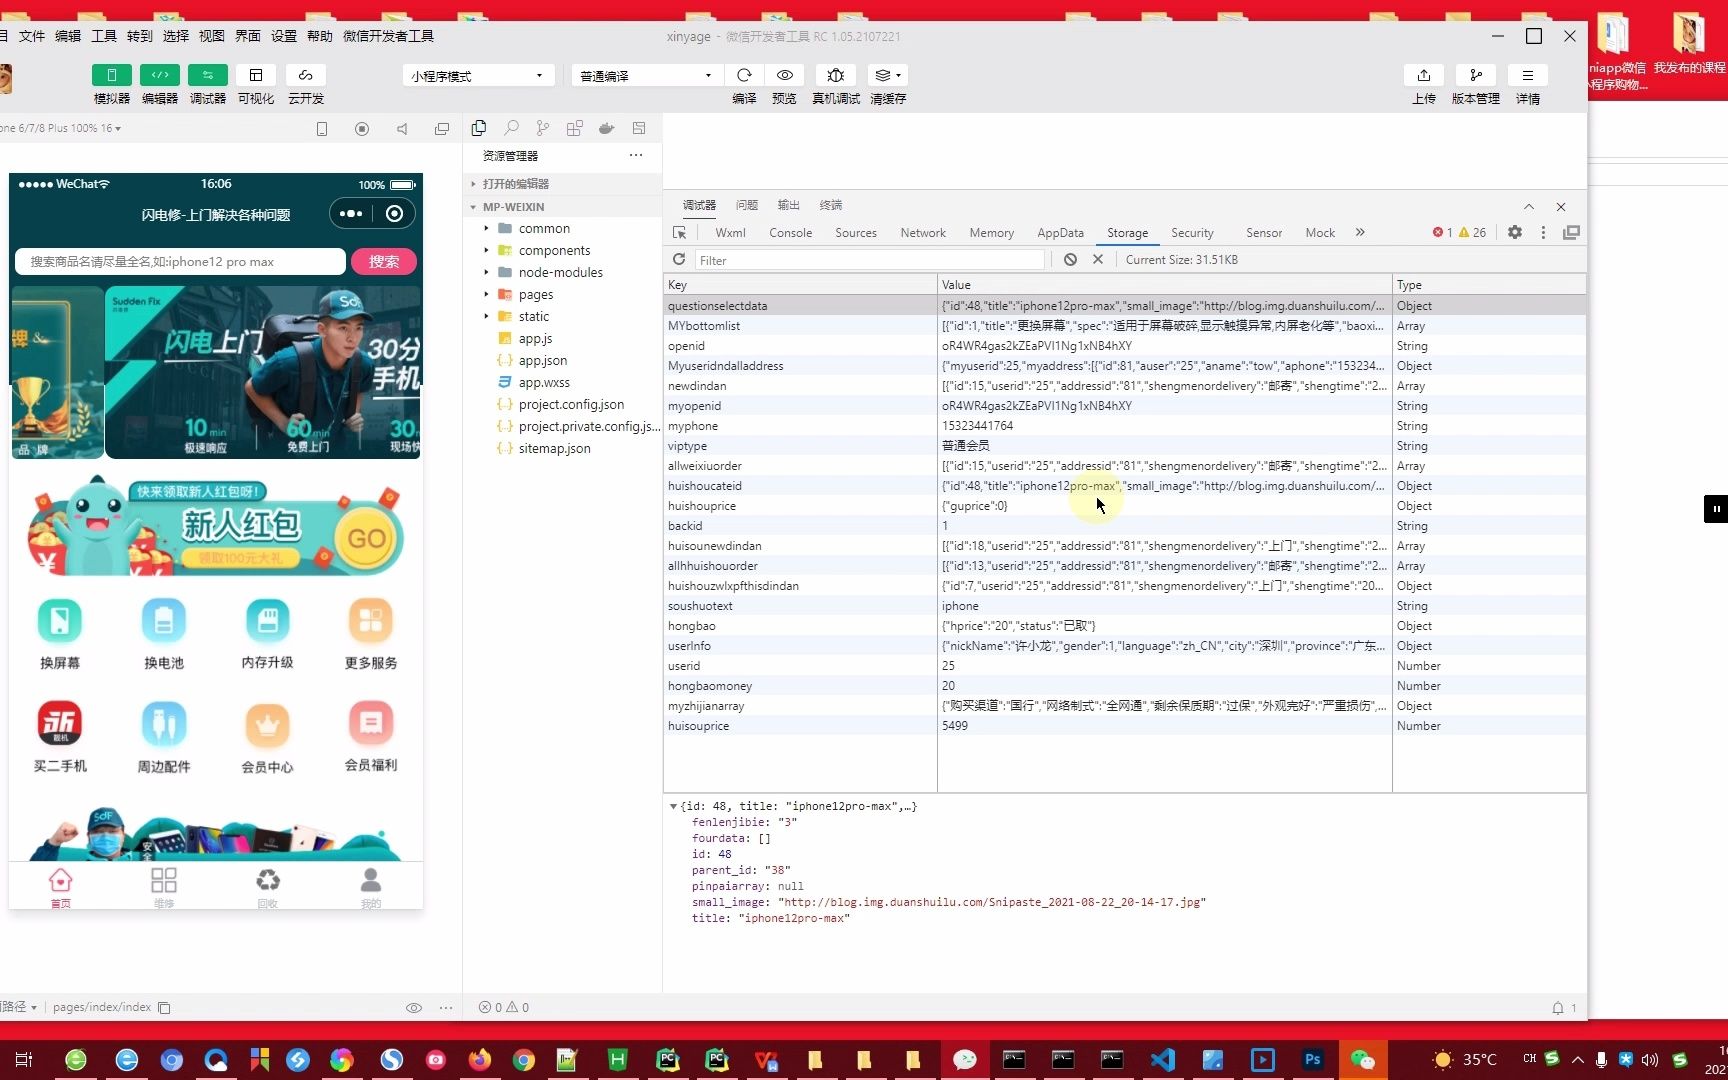
Task: Open the project.config.json file
Action: [571, 404]
